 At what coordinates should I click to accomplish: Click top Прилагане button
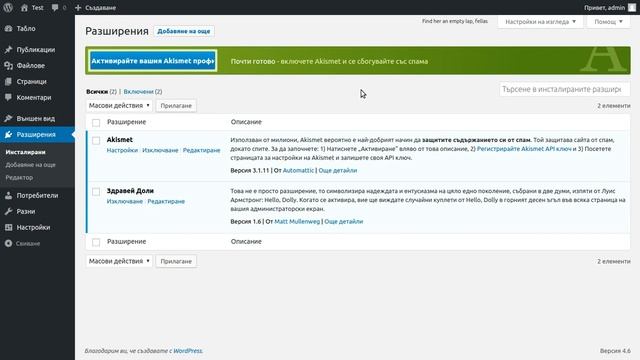[176, 105]
